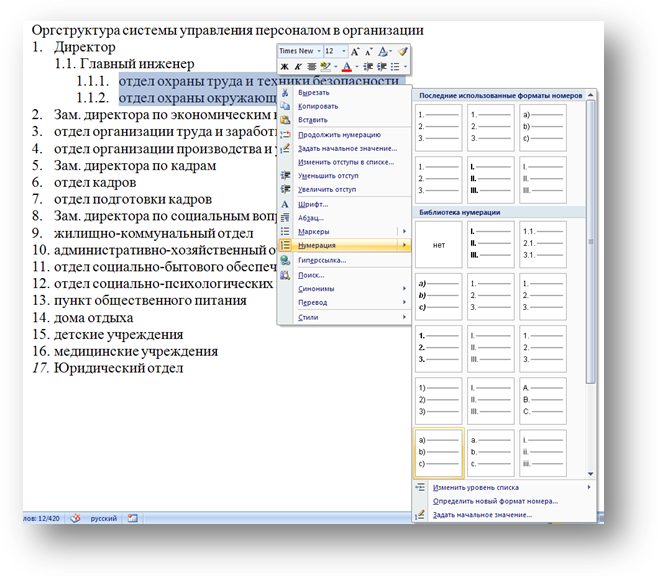658x576 pixels.
Task: Click the icon beside Уменьшить отступ
Action: 285,175
